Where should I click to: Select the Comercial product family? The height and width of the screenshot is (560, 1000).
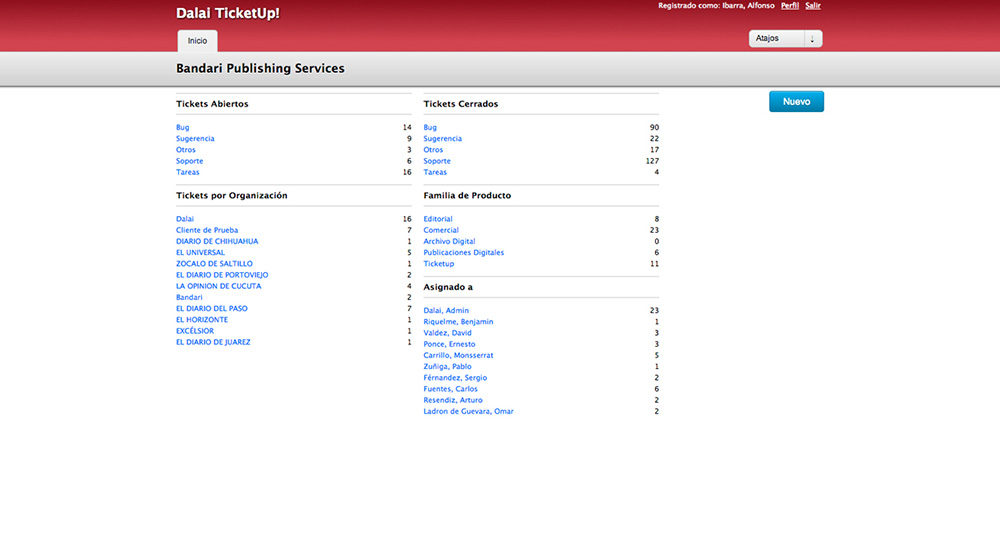pyautogui.click(x=441, y=230)
